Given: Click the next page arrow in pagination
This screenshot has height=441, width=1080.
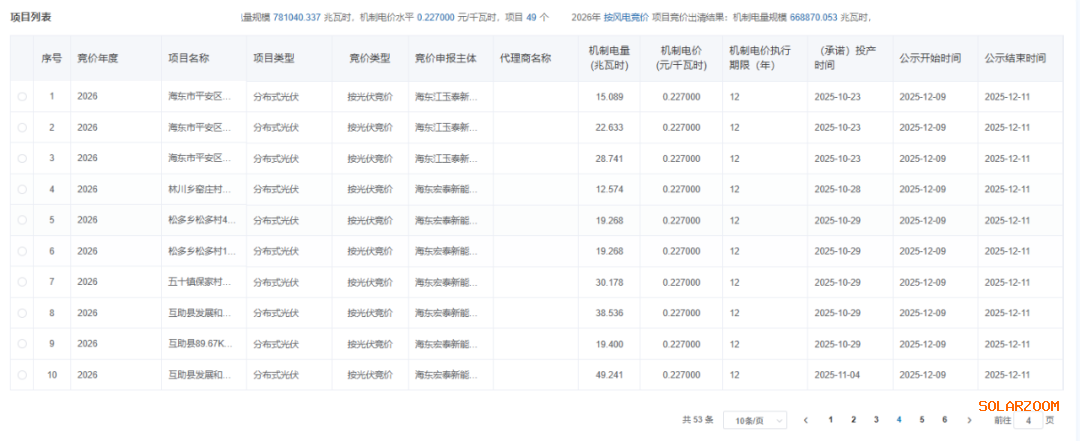Looking at the screenshot, I should 969,420.
